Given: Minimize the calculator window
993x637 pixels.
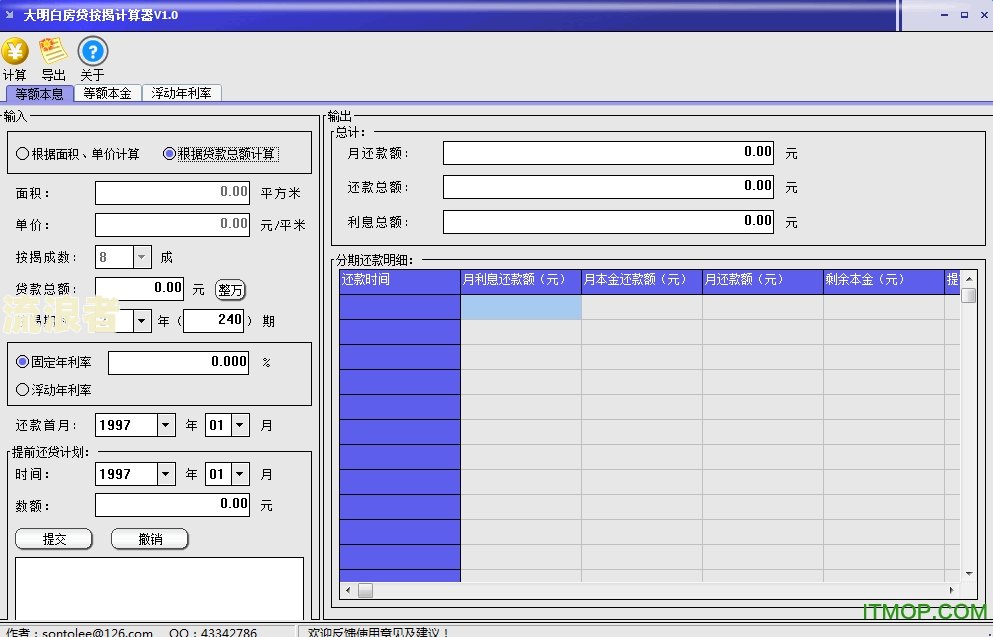Looking at the screenshot, I should (x=944, y=15).
